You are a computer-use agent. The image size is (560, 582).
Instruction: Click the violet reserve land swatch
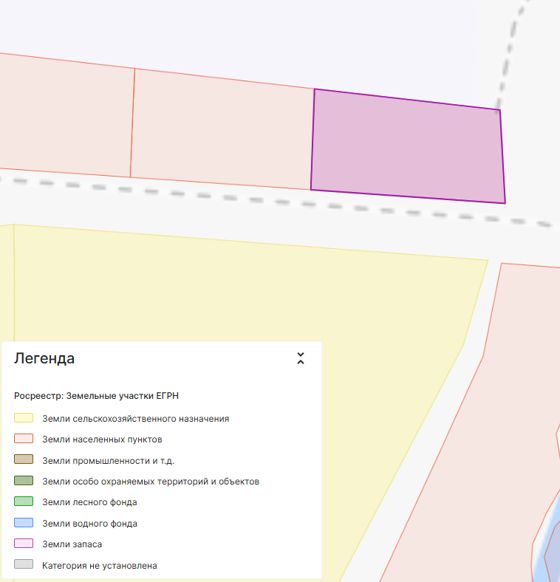pos(23,543)
